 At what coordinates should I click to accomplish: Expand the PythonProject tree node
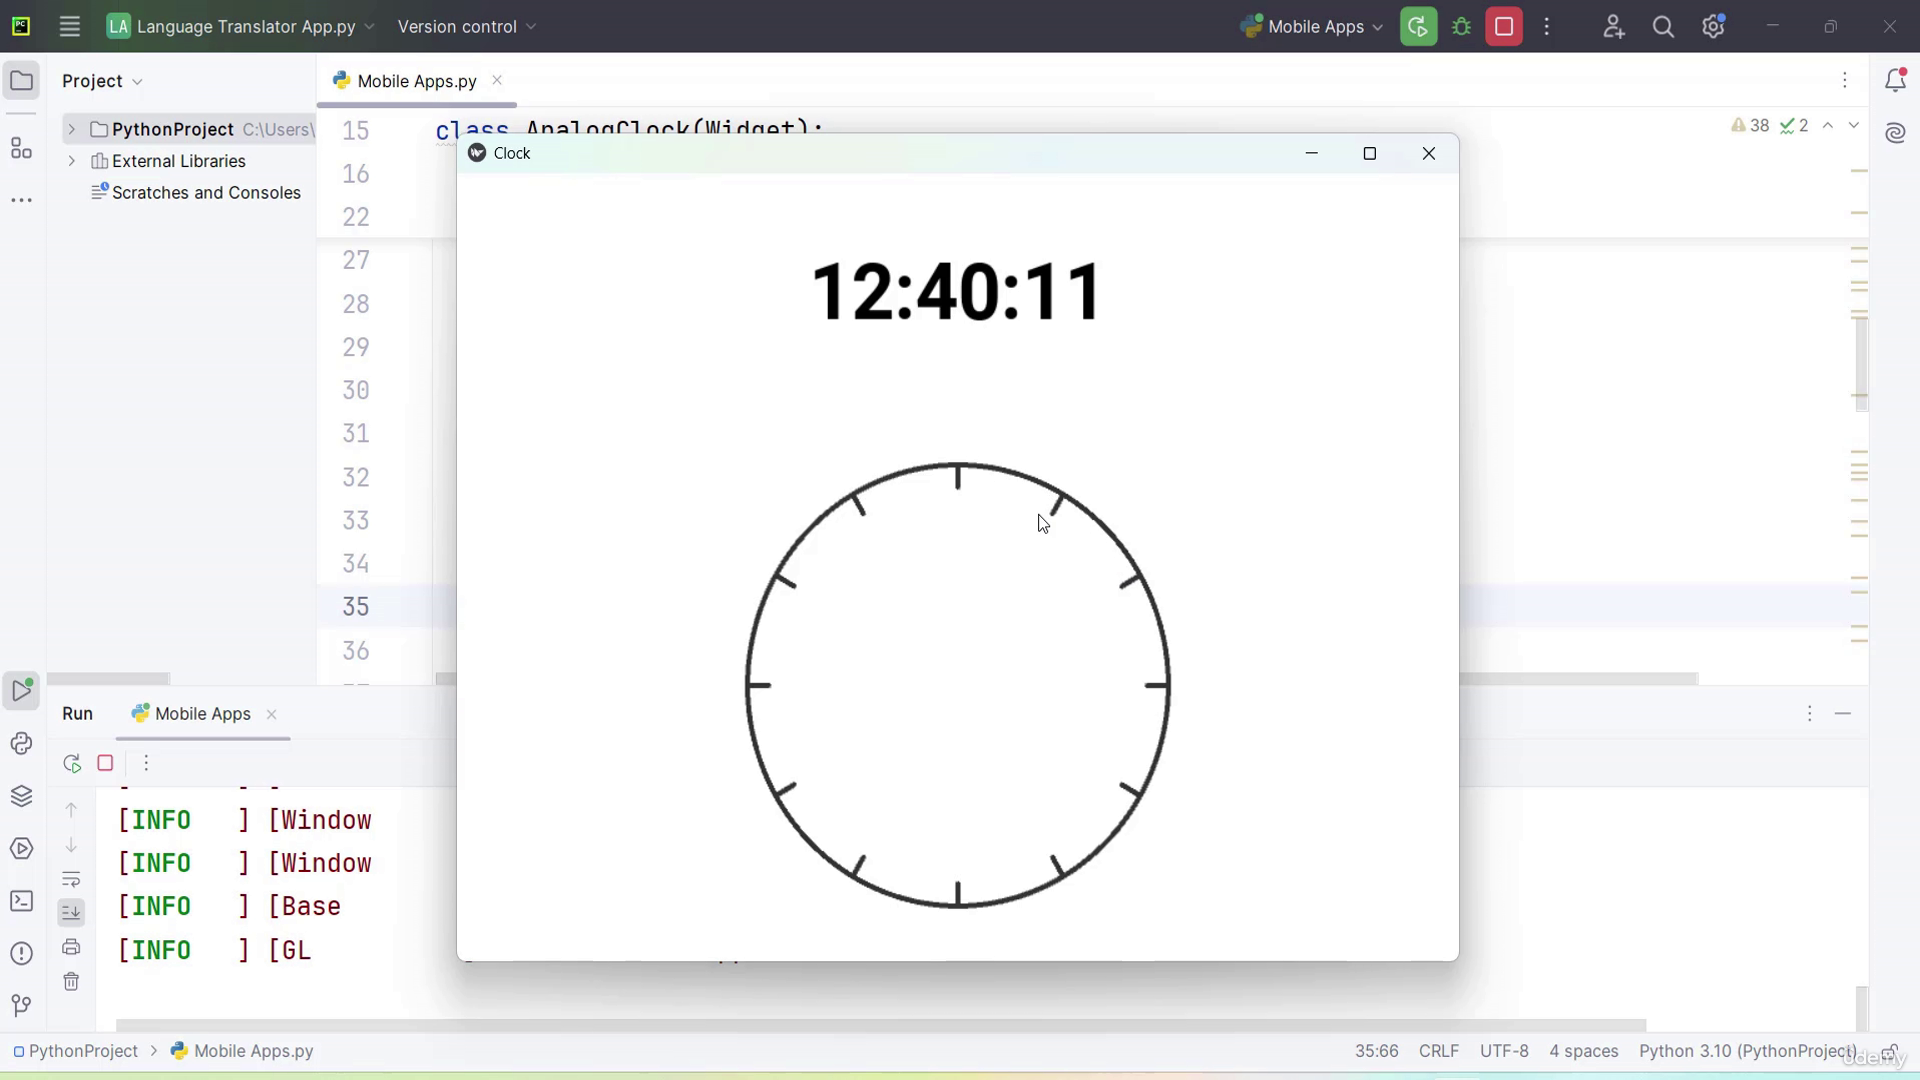[x=71, y=129]
